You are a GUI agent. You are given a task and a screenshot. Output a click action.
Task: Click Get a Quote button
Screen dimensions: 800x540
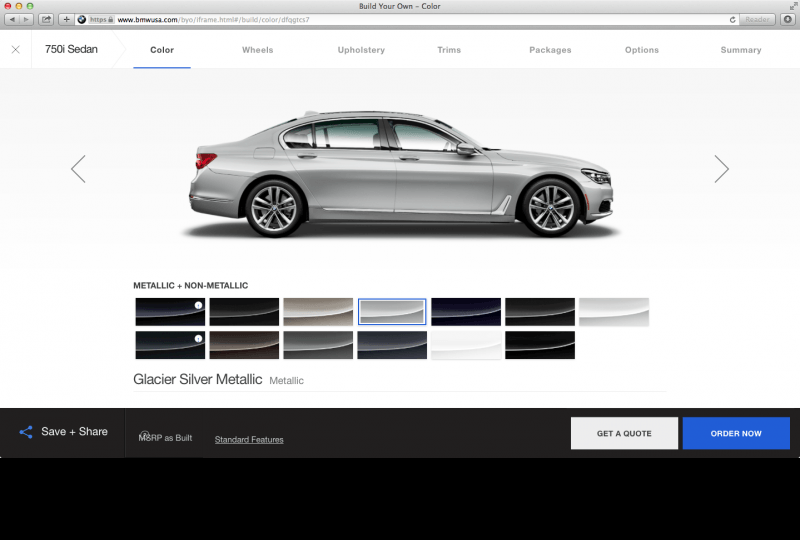click(624, 433)
